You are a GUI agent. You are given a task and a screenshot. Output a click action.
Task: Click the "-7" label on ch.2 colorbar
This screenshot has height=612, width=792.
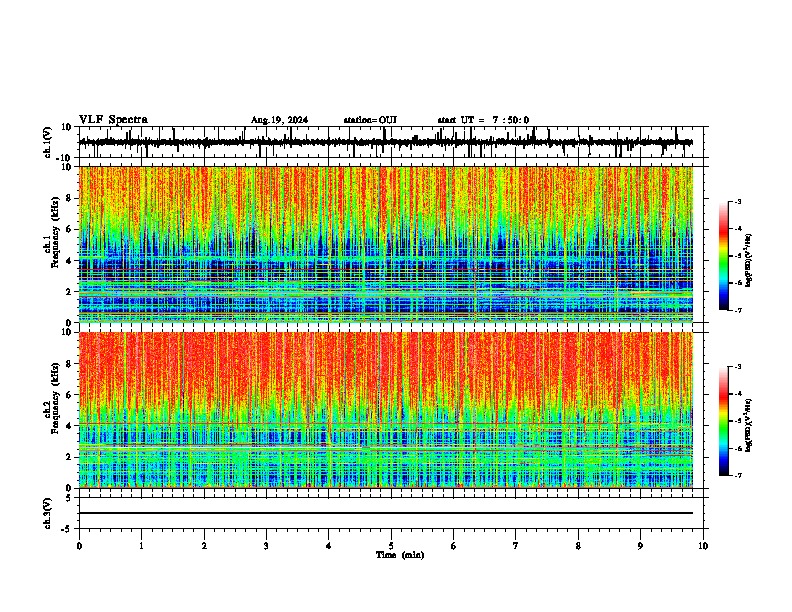coord(738,476)
